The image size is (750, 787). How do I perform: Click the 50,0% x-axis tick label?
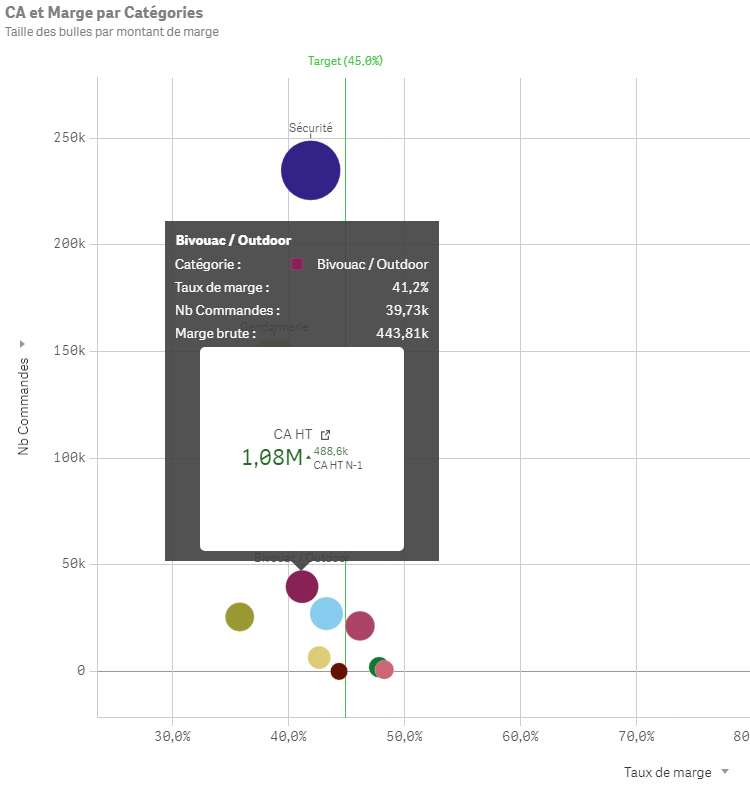(x=404, y=736)
